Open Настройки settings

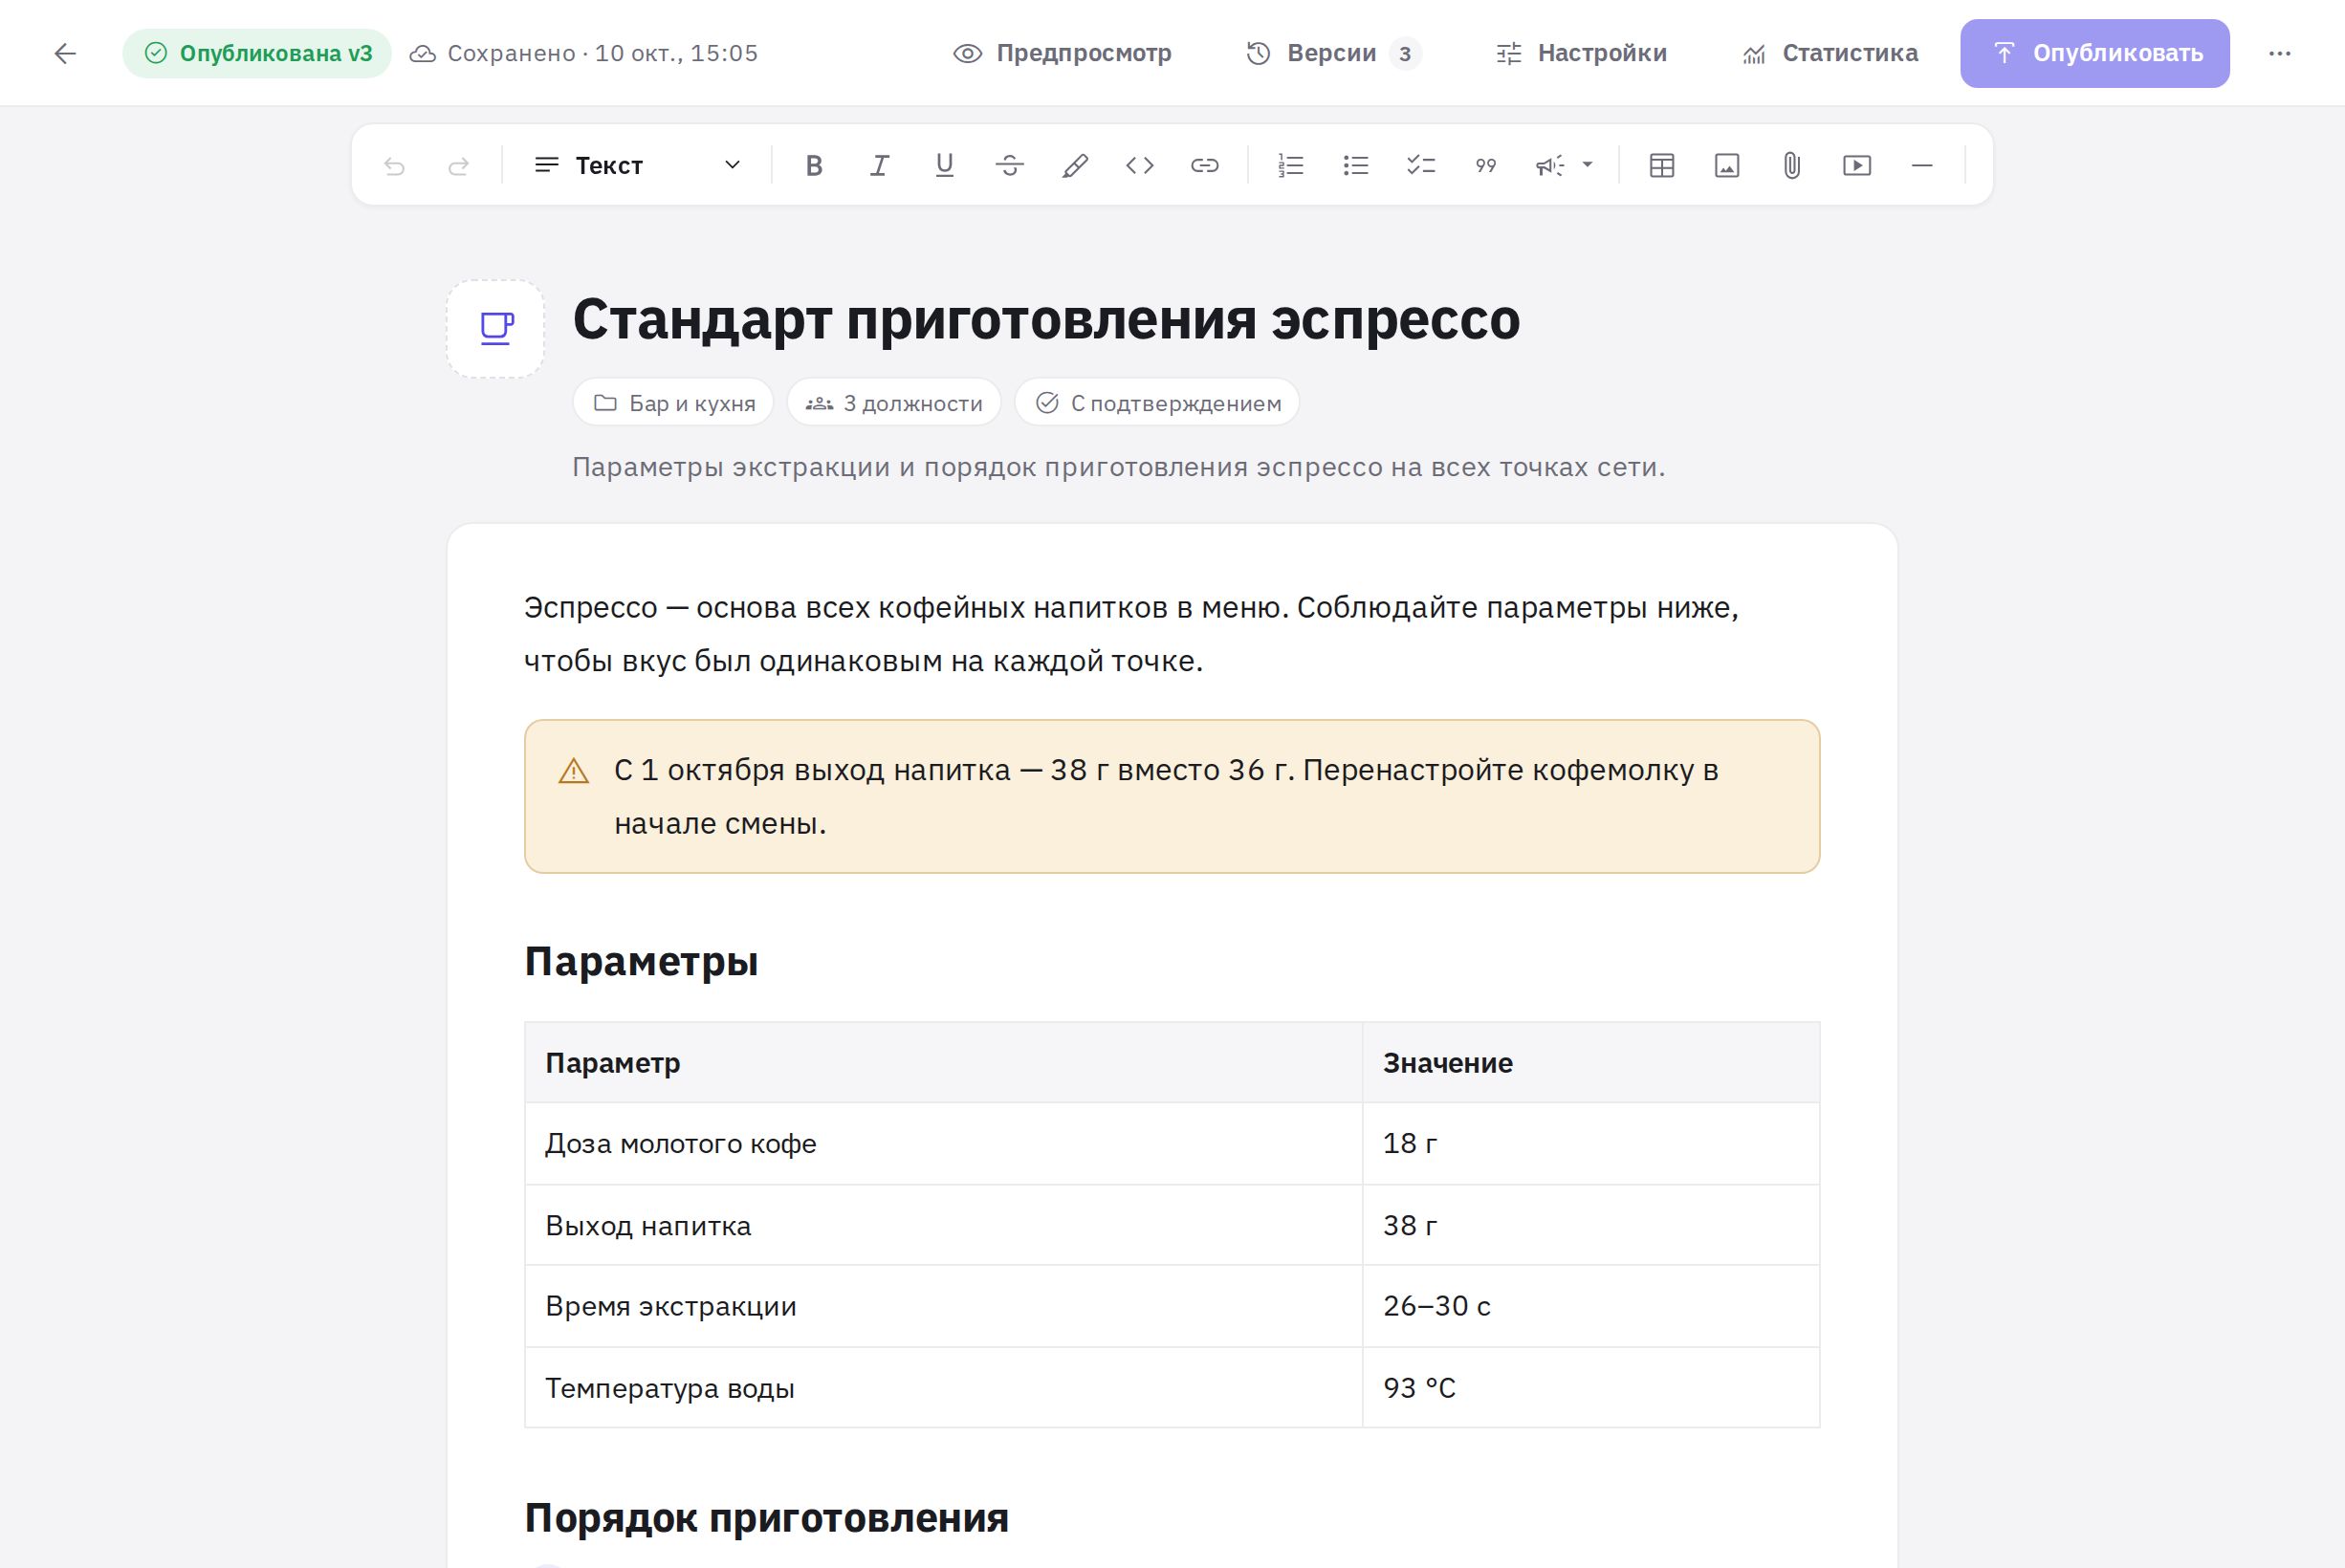coord(1581,53)
